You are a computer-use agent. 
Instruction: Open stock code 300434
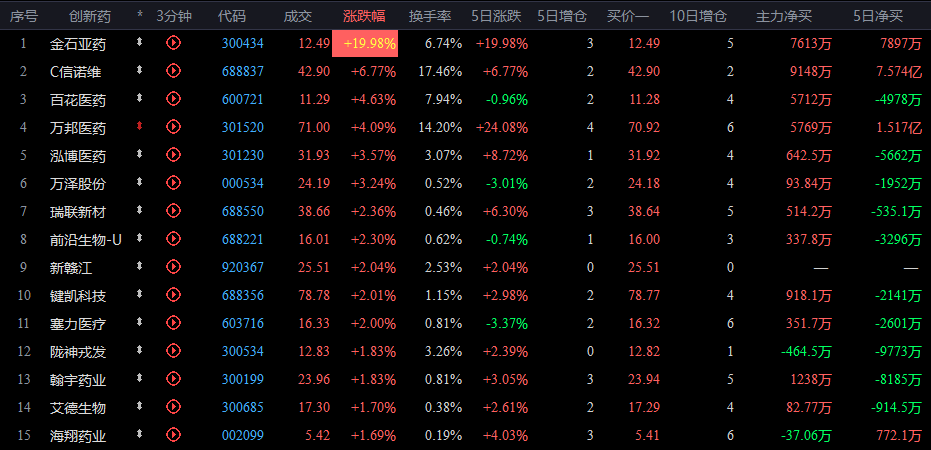(x=243, y=43)
